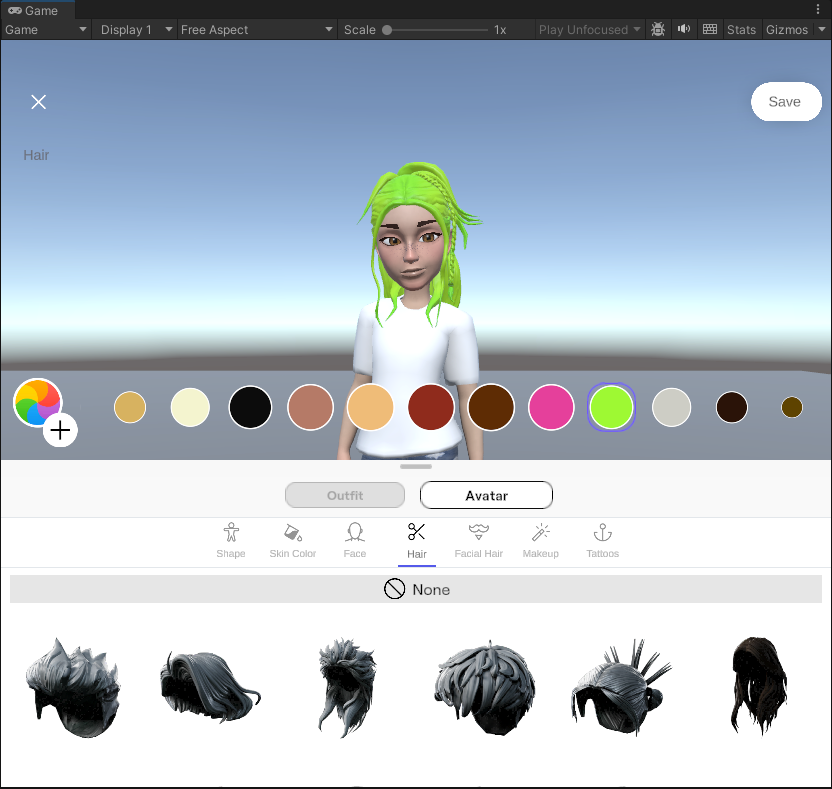
Task: Select the Shape category icon
Action: [231, 539]
